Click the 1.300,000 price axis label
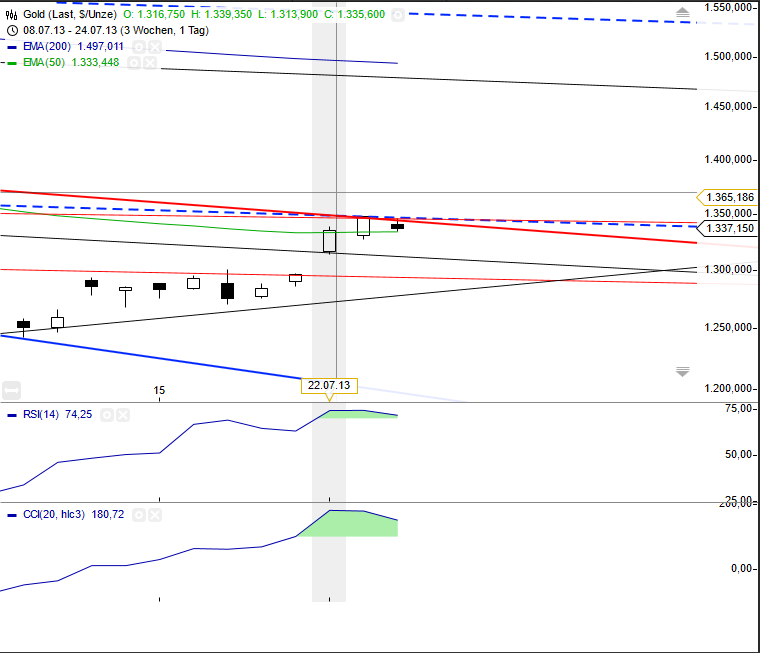The width and height of the screenshot is (760, 653). point(728,270)
